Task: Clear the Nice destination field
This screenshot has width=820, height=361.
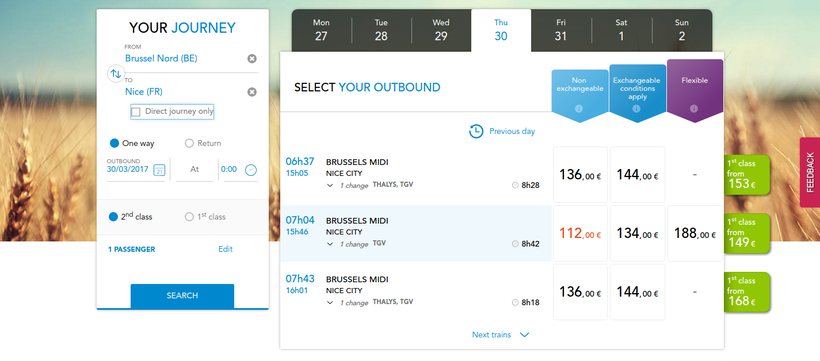Action: click(x=252, y=92)
